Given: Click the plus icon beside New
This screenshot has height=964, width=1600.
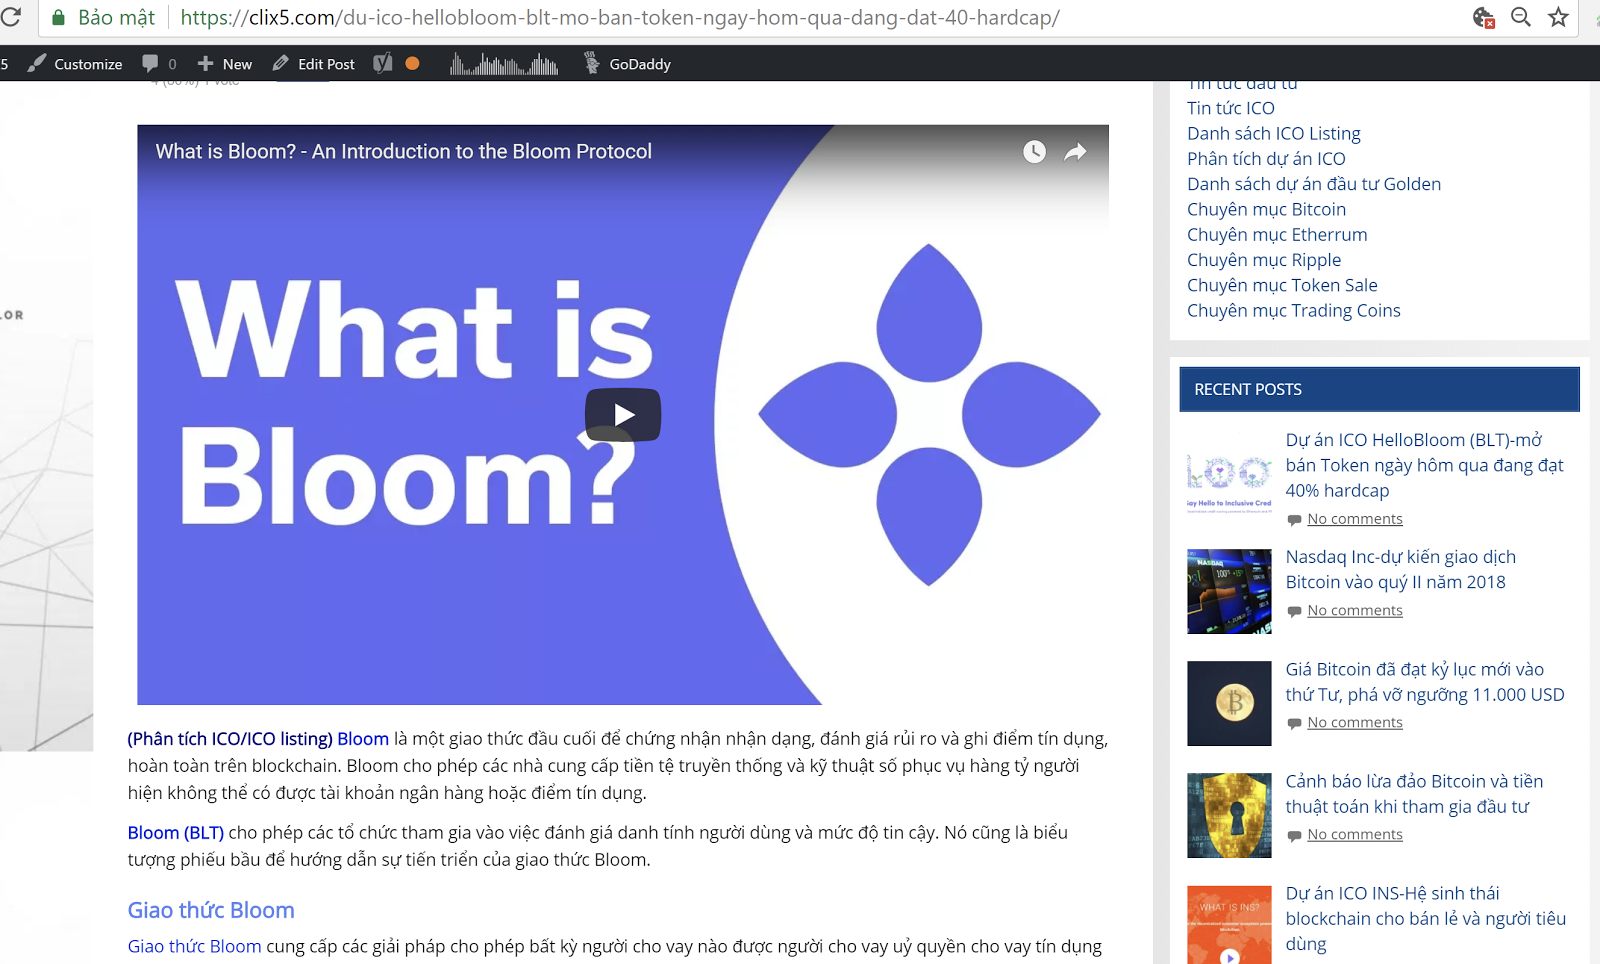Looking at the screenshot, I should click(205, 64).
